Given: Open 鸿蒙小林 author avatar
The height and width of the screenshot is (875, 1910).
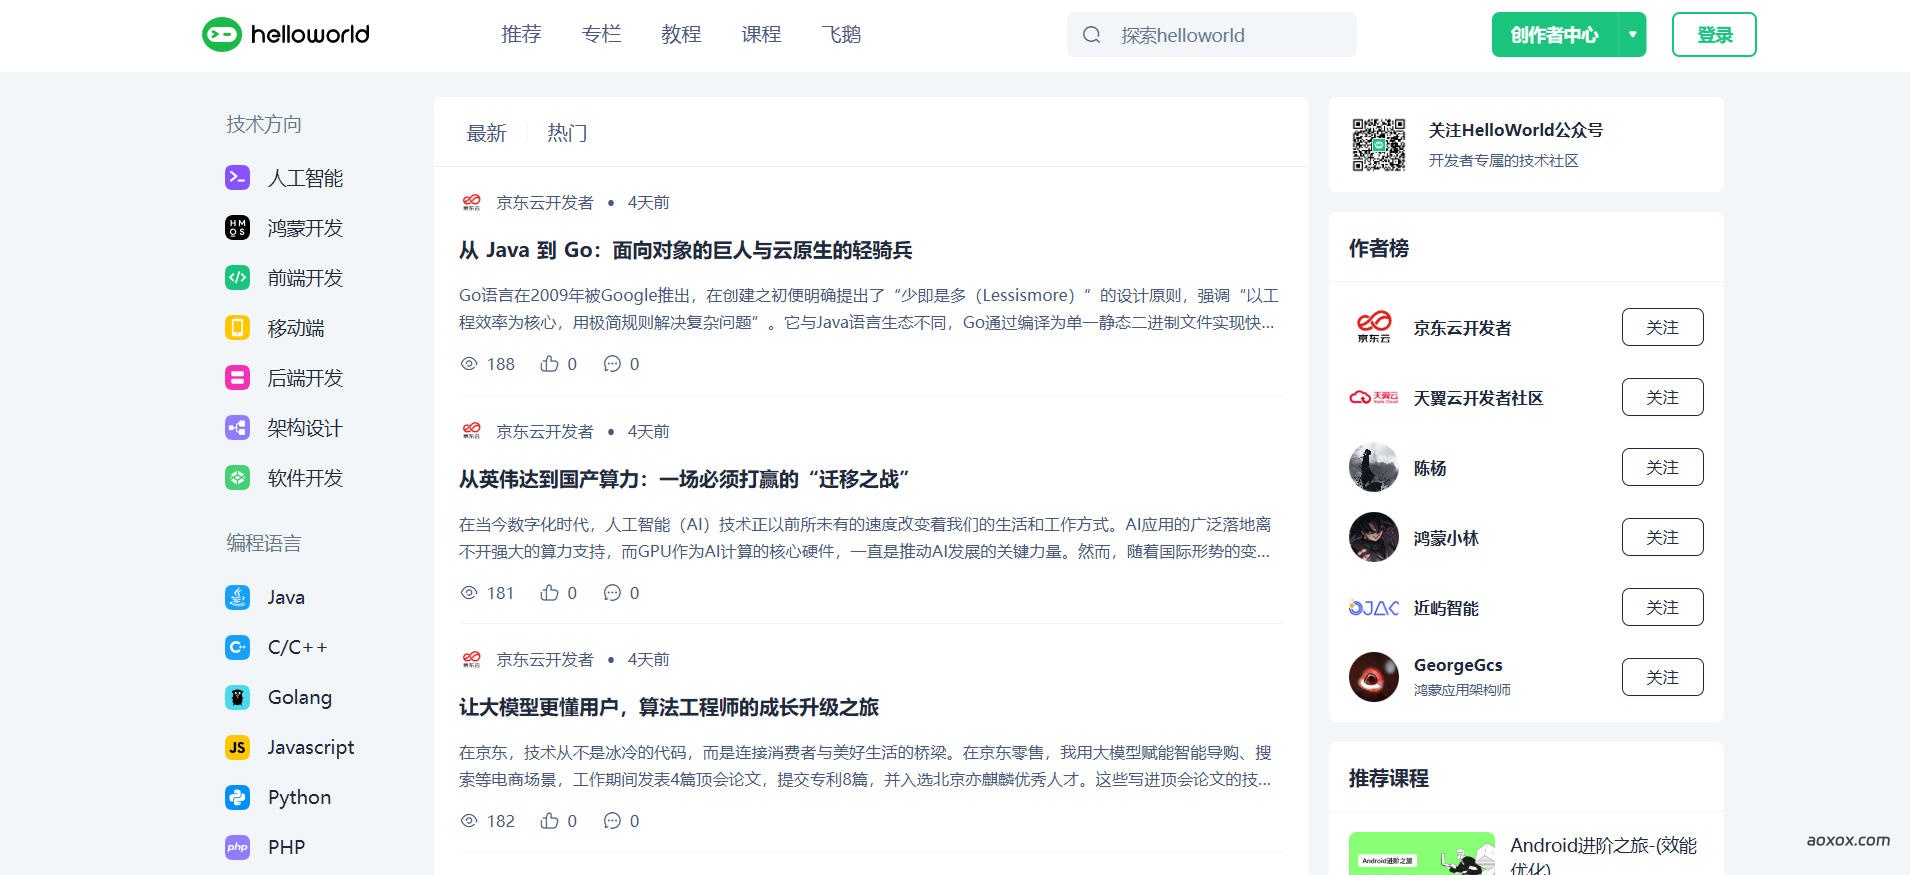Looking at the screenshot, I should (1374, 537).
